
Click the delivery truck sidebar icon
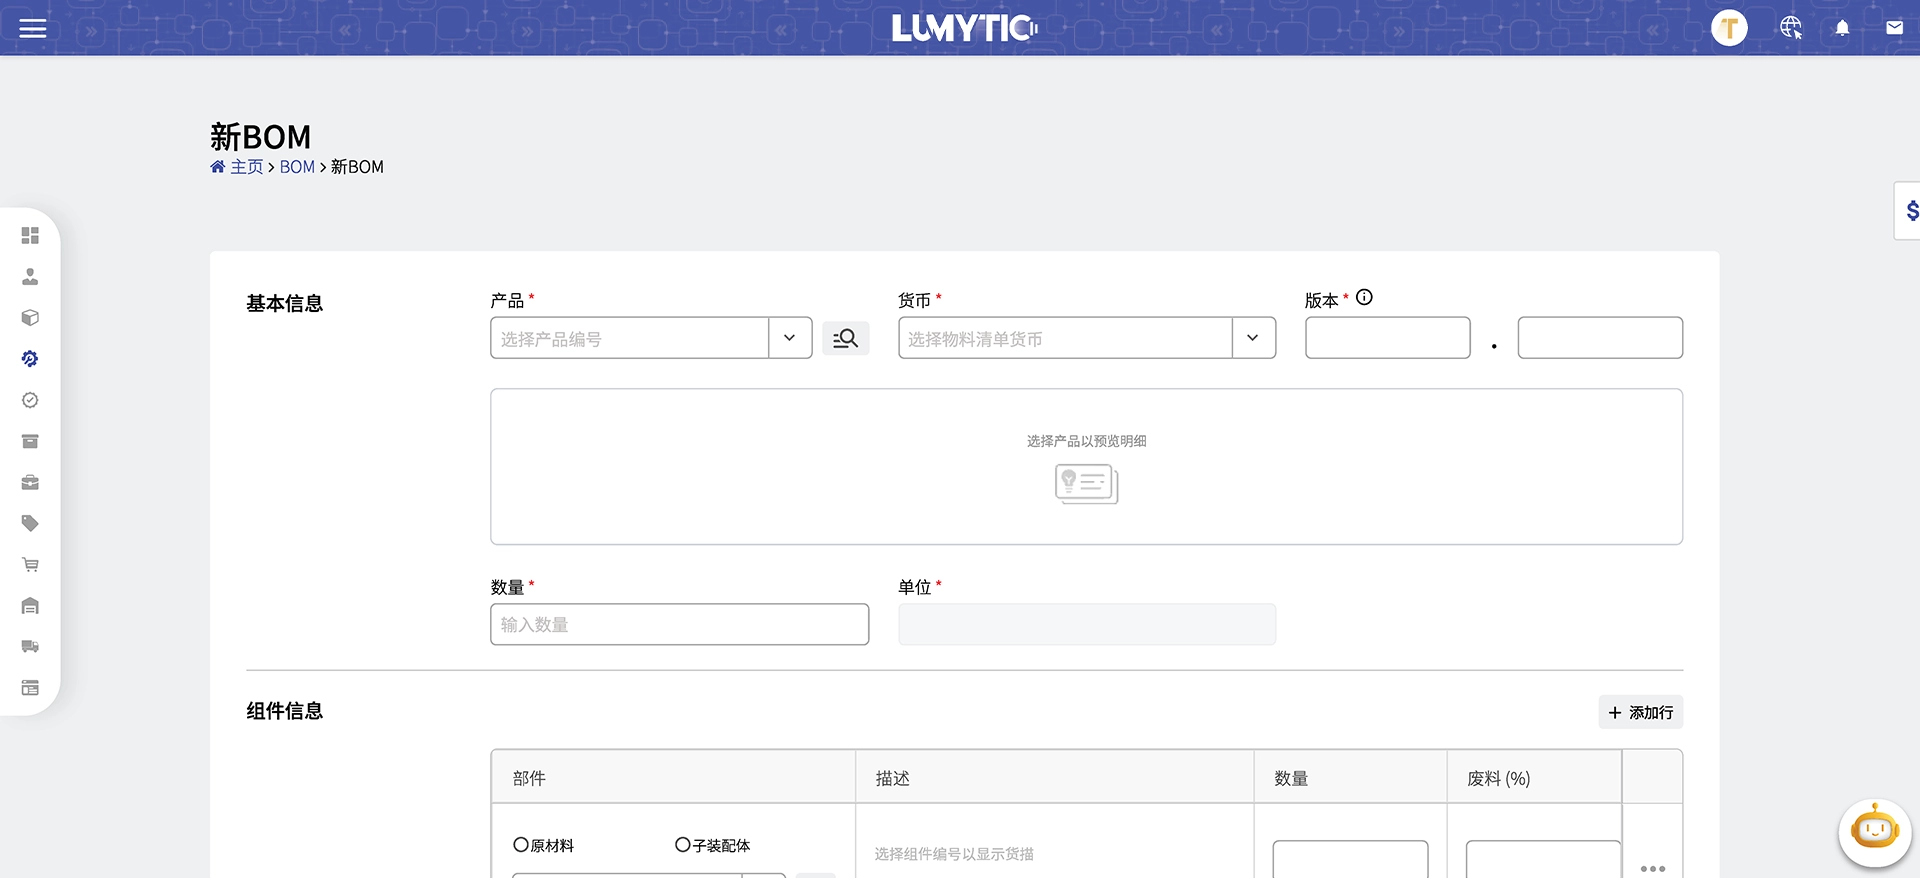[x=30, y=647]
